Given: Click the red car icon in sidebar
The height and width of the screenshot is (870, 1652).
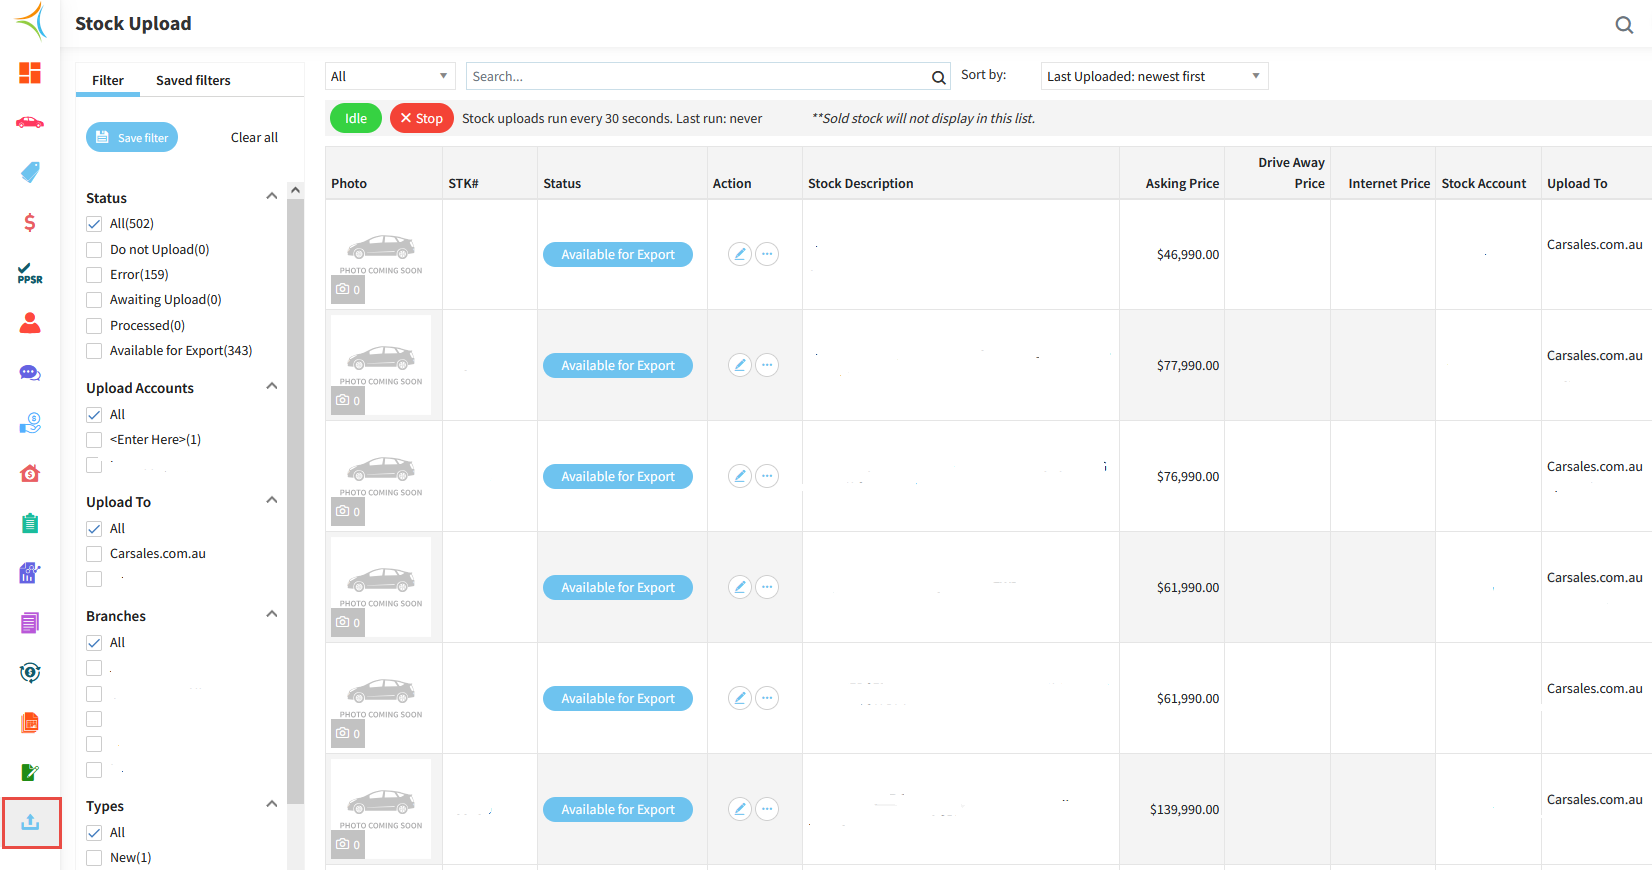Looking at the screenshot, I should [x=30, y=123].
